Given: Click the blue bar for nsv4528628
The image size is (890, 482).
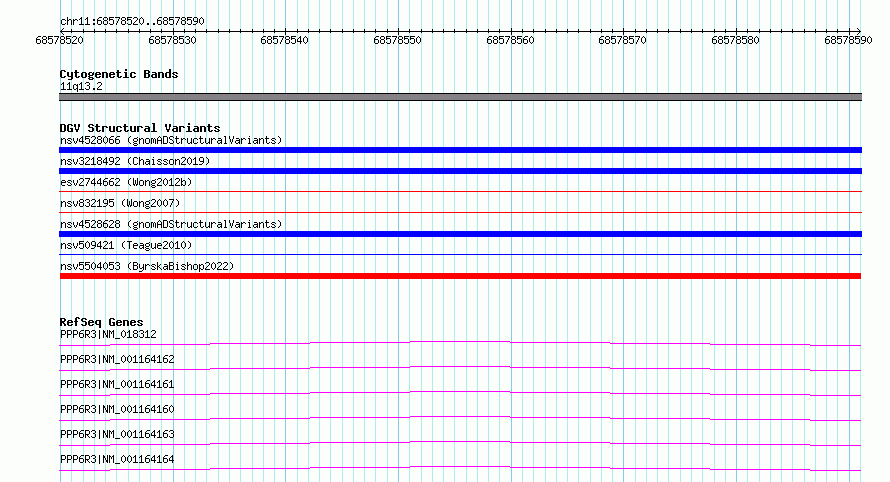Looking at the screenshot, I should (460, 234).
